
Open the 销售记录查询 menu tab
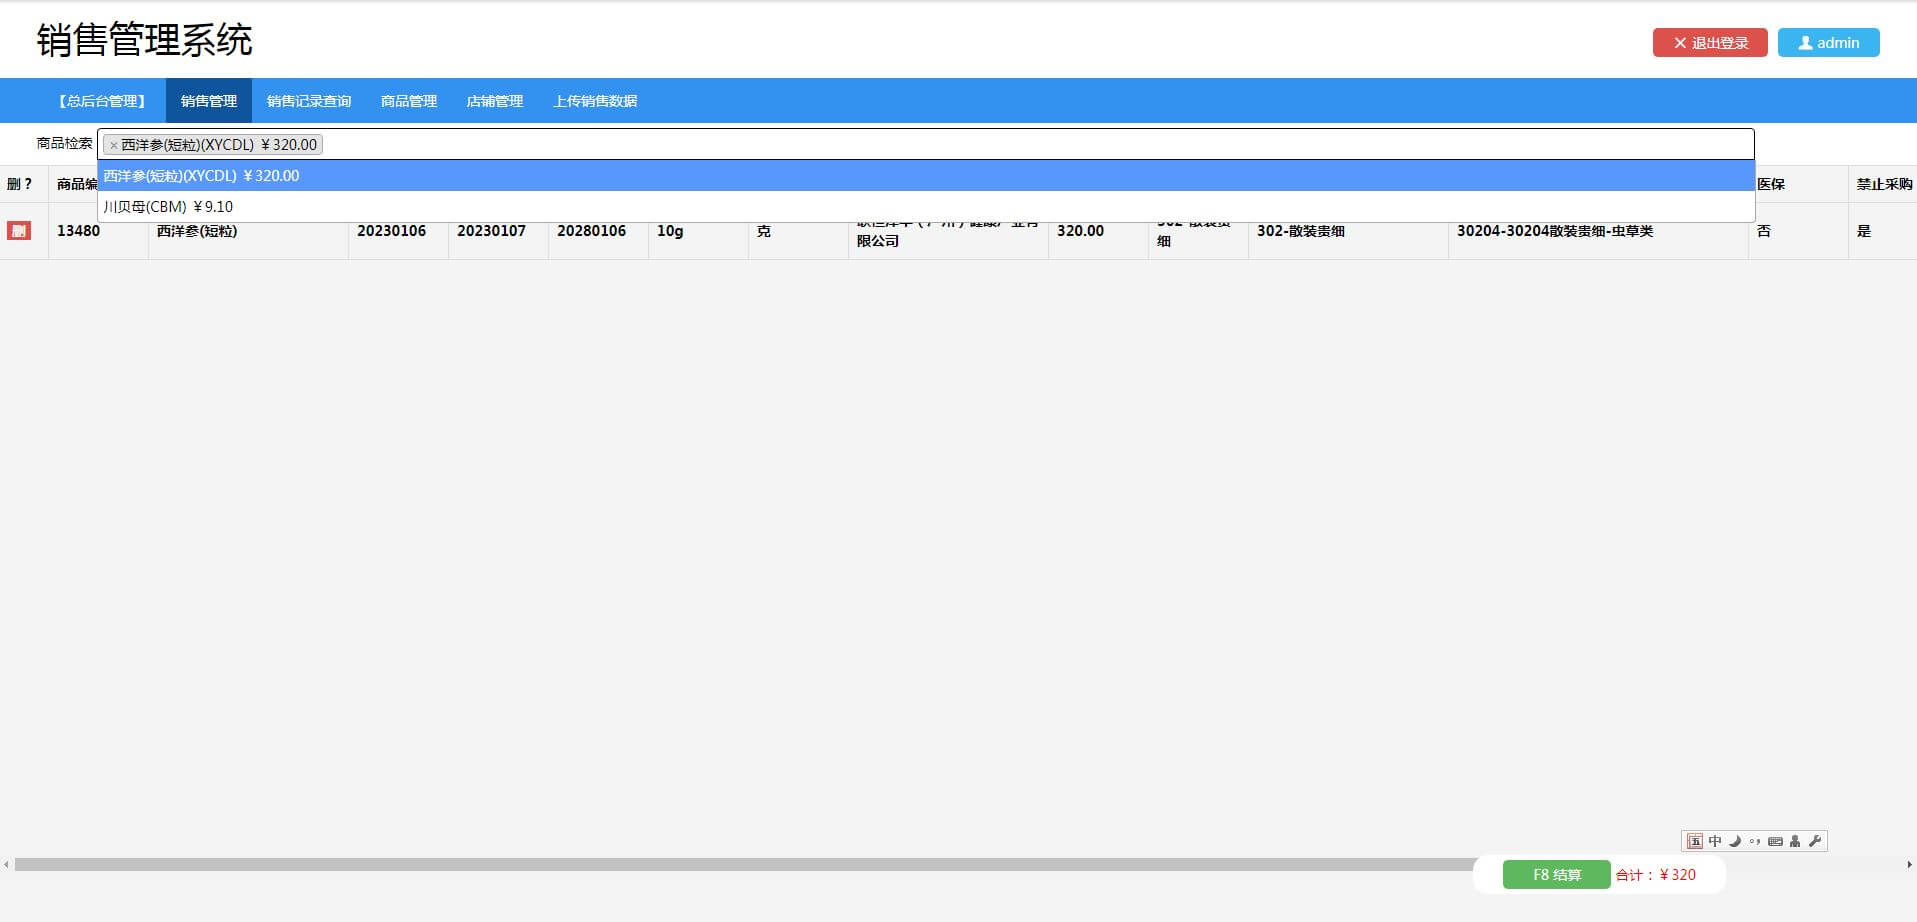pyautogui.click(x=309, y=101)
